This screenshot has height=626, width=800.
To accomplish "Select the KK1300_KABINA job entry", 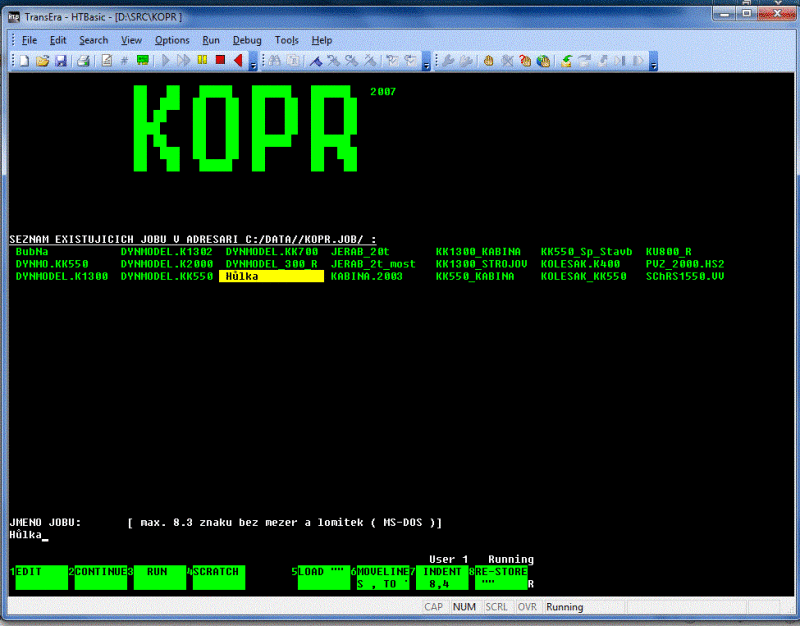I will [x=478, y=252].
